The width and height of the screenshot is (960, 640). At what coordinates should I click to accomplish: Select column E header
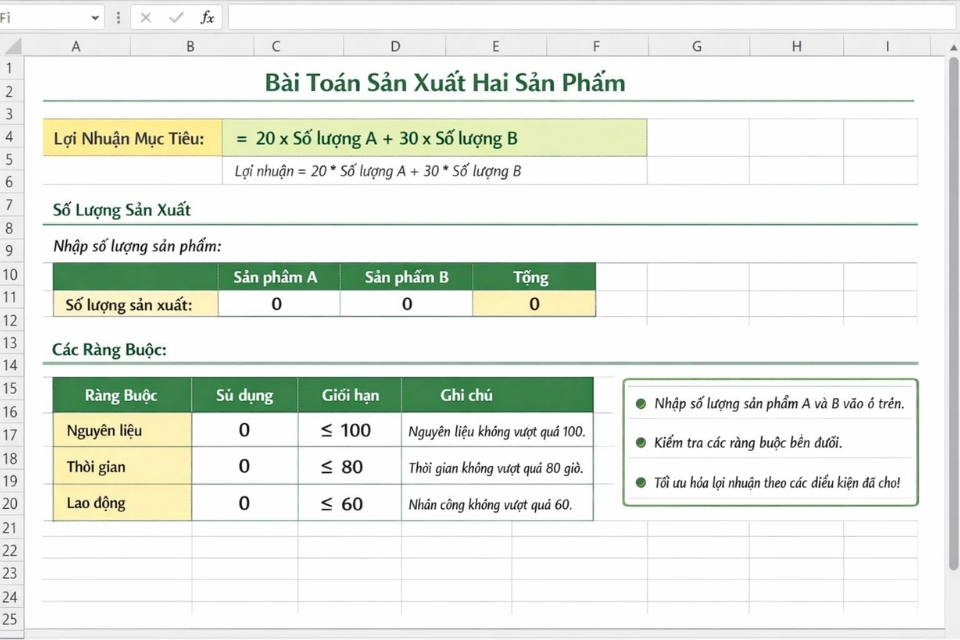point(495,45)
